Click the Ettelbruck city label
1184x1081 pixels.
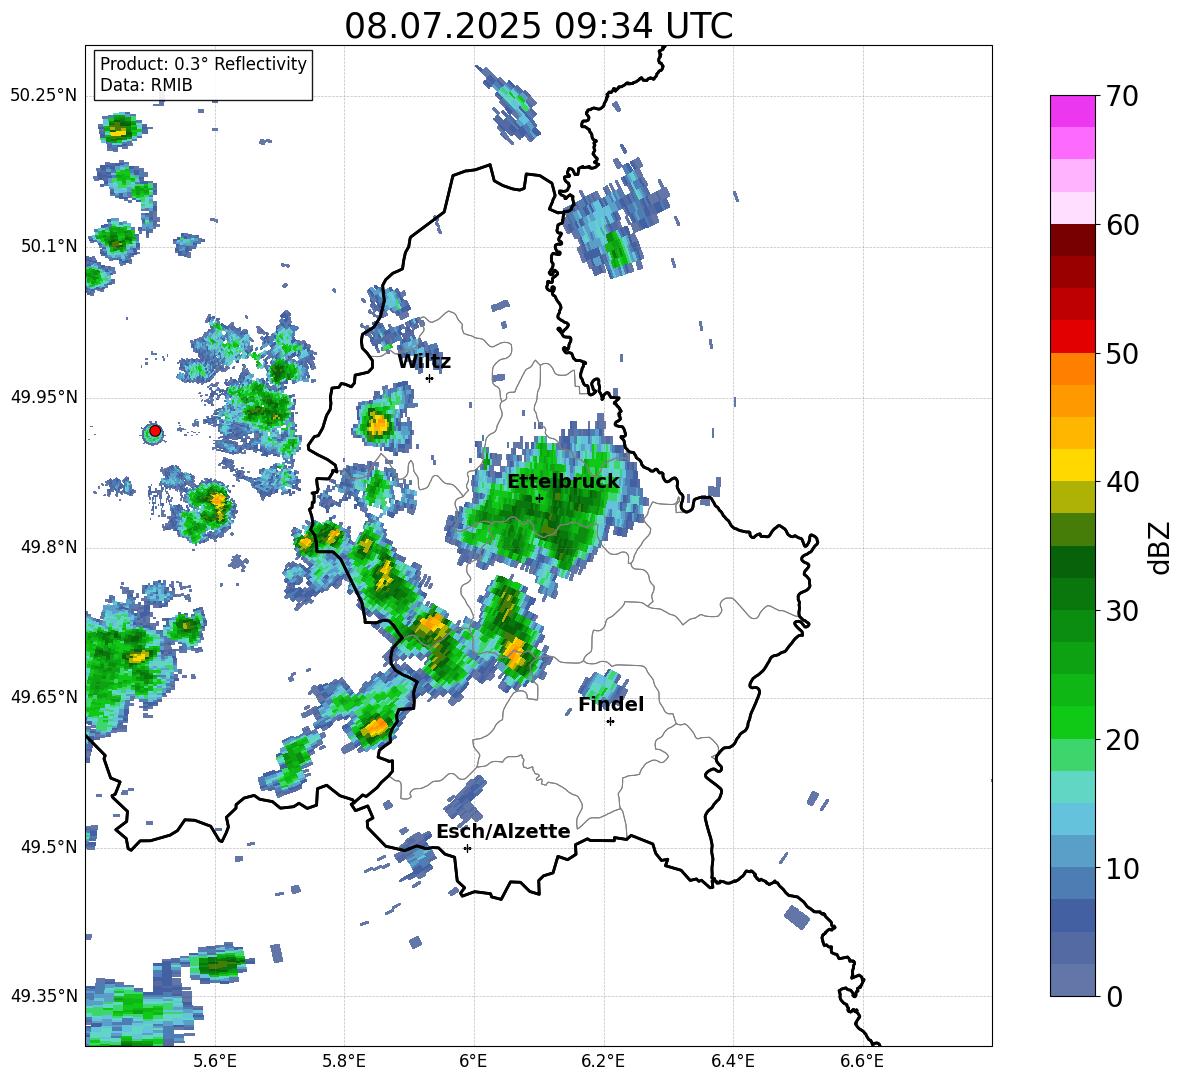pyautogui.click(x=563, y=482)
